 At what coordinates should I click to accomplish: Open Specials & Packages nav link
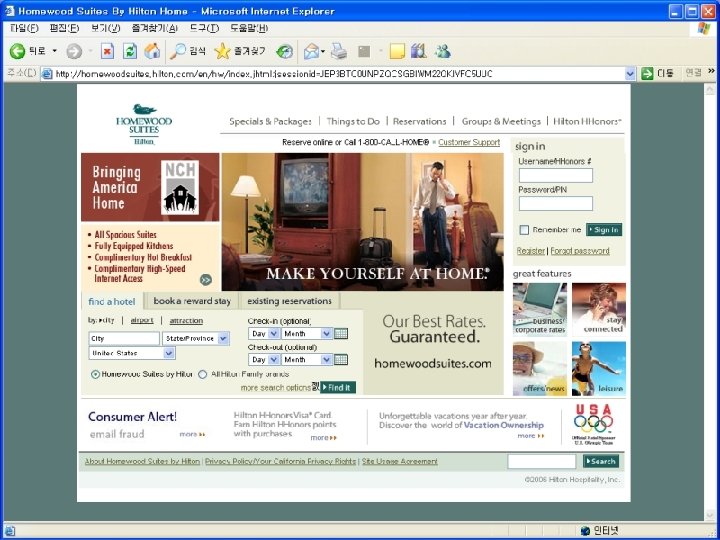270,122
